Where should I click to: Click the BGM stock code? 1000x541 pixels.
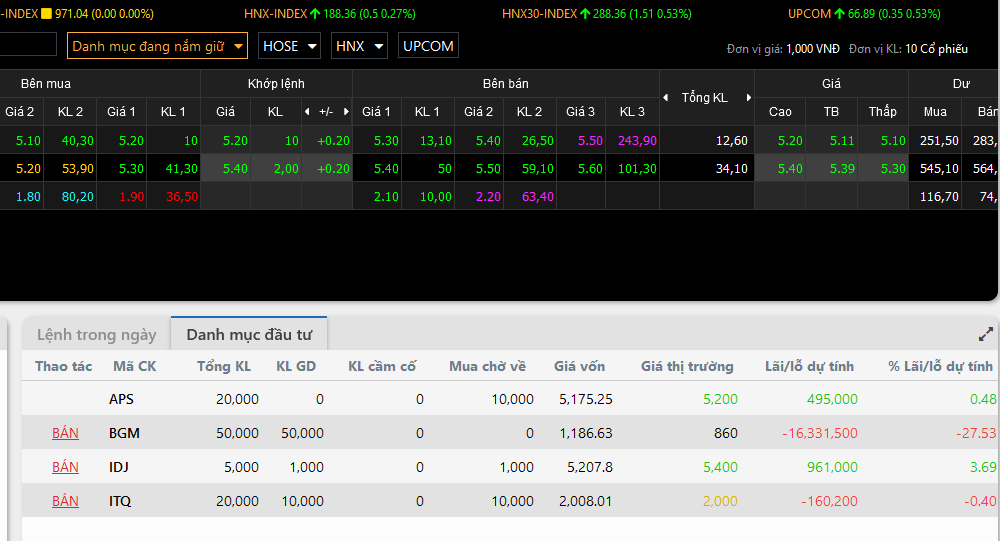tap(124, 433)
